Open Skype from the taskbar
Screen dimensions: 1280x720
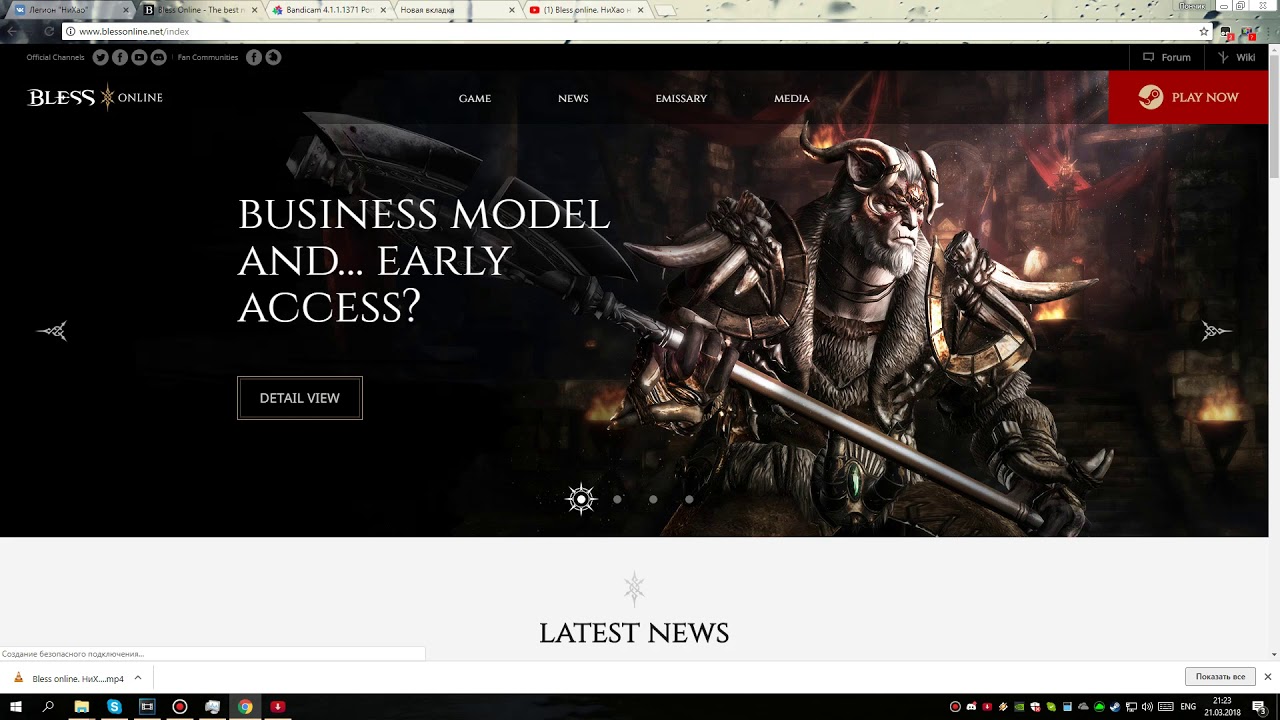click(x=114, y=707)
